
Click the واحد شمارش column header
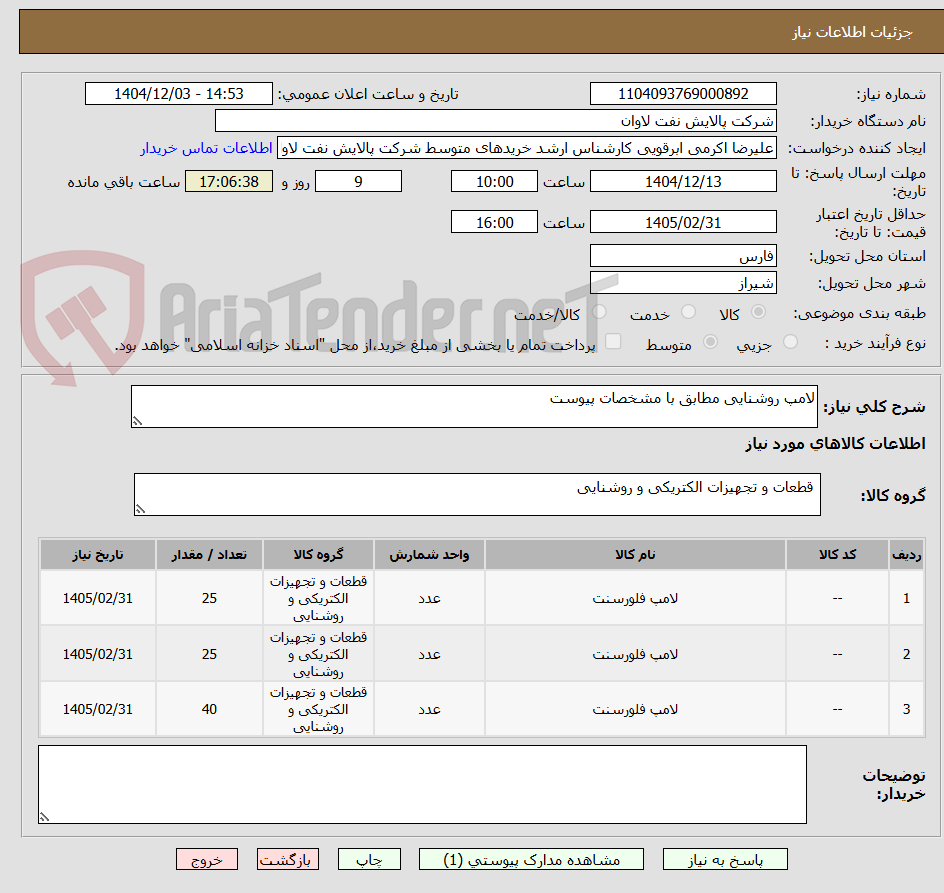point(429,555)
